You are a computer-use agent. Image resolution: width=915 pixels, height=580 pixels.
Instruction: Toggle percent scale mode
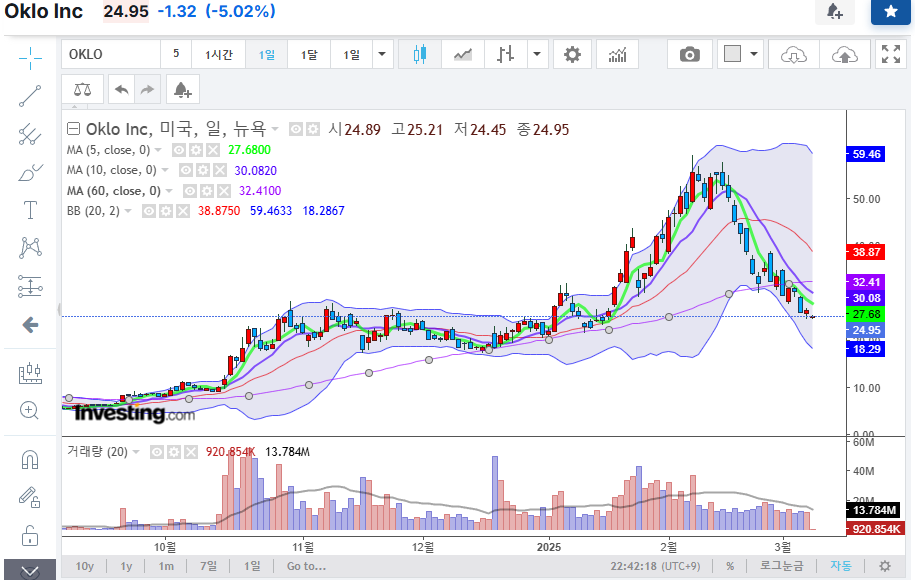(x=730, y=566)
